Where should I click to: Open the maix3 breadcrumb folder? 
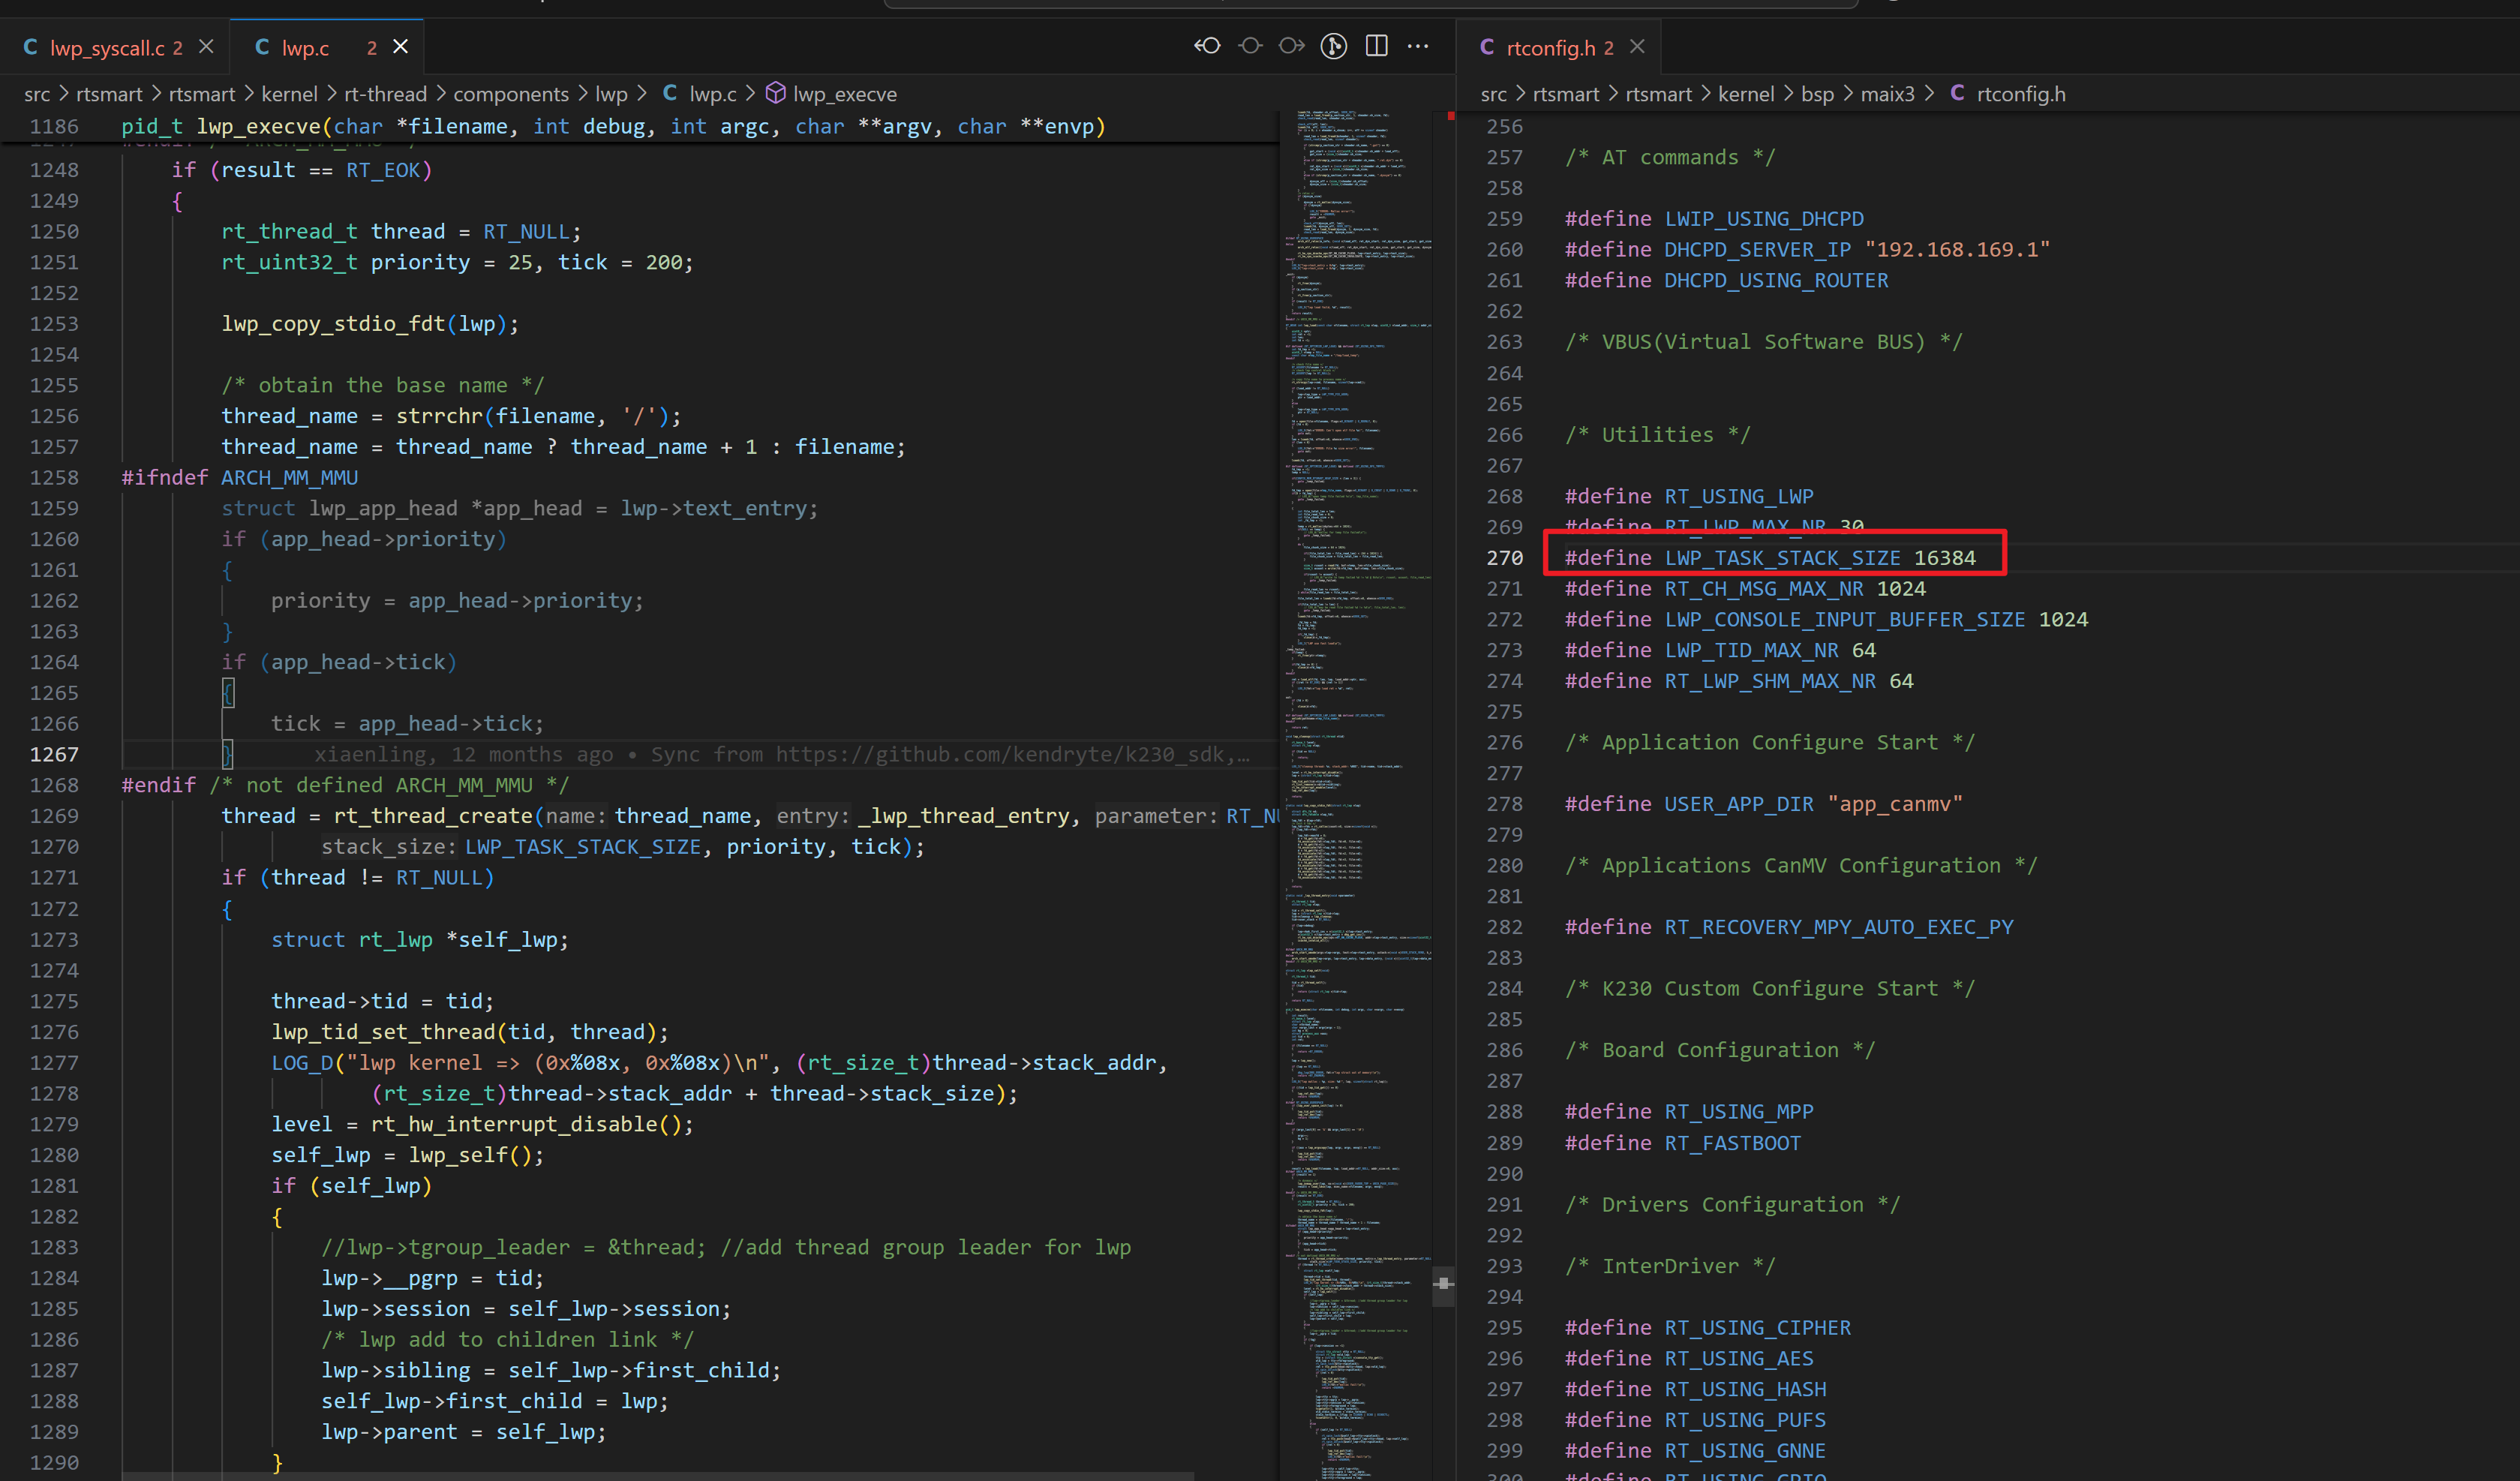coord(1887,94)
